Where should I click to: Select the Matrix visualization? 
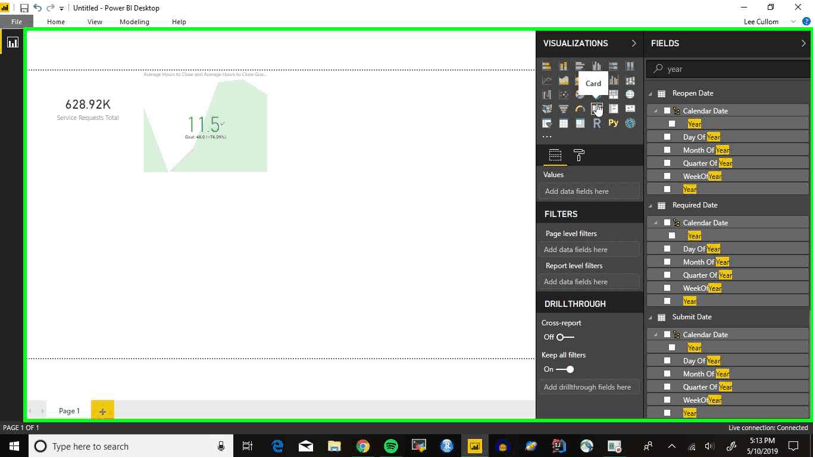point(580,124)
